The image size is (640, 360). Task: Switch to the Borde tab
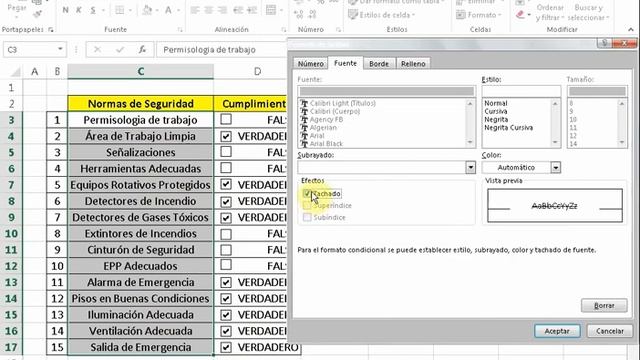379,64
